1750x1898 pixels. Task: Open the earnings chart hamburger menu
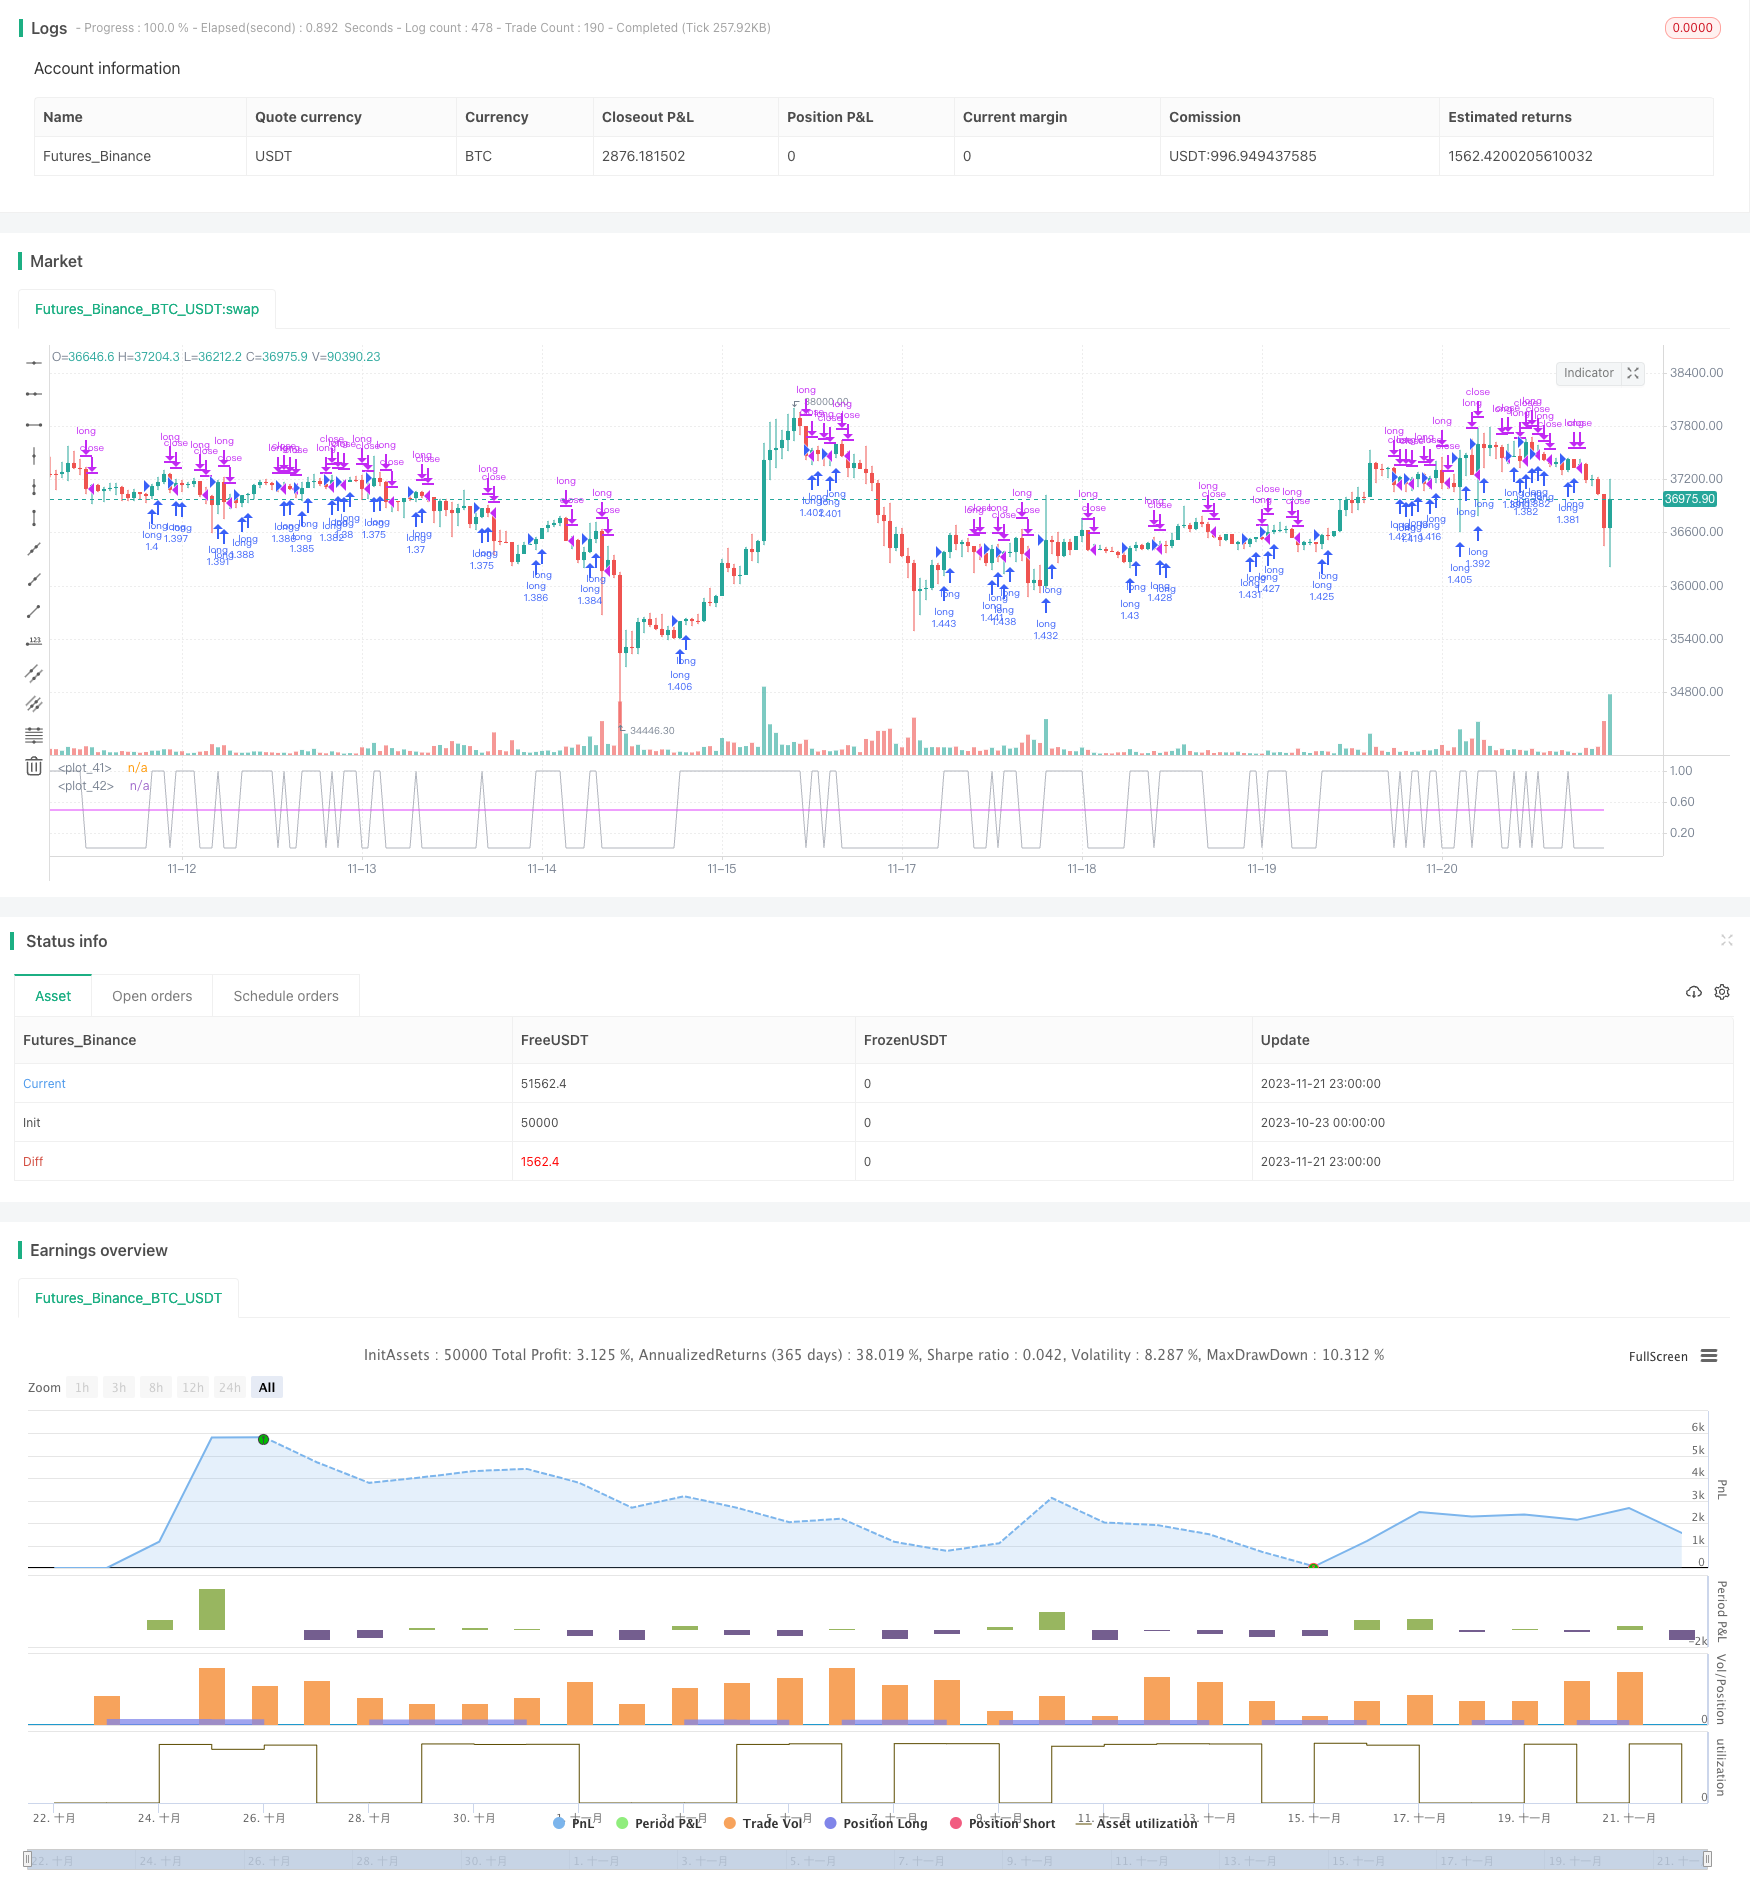(1709, 1356)
